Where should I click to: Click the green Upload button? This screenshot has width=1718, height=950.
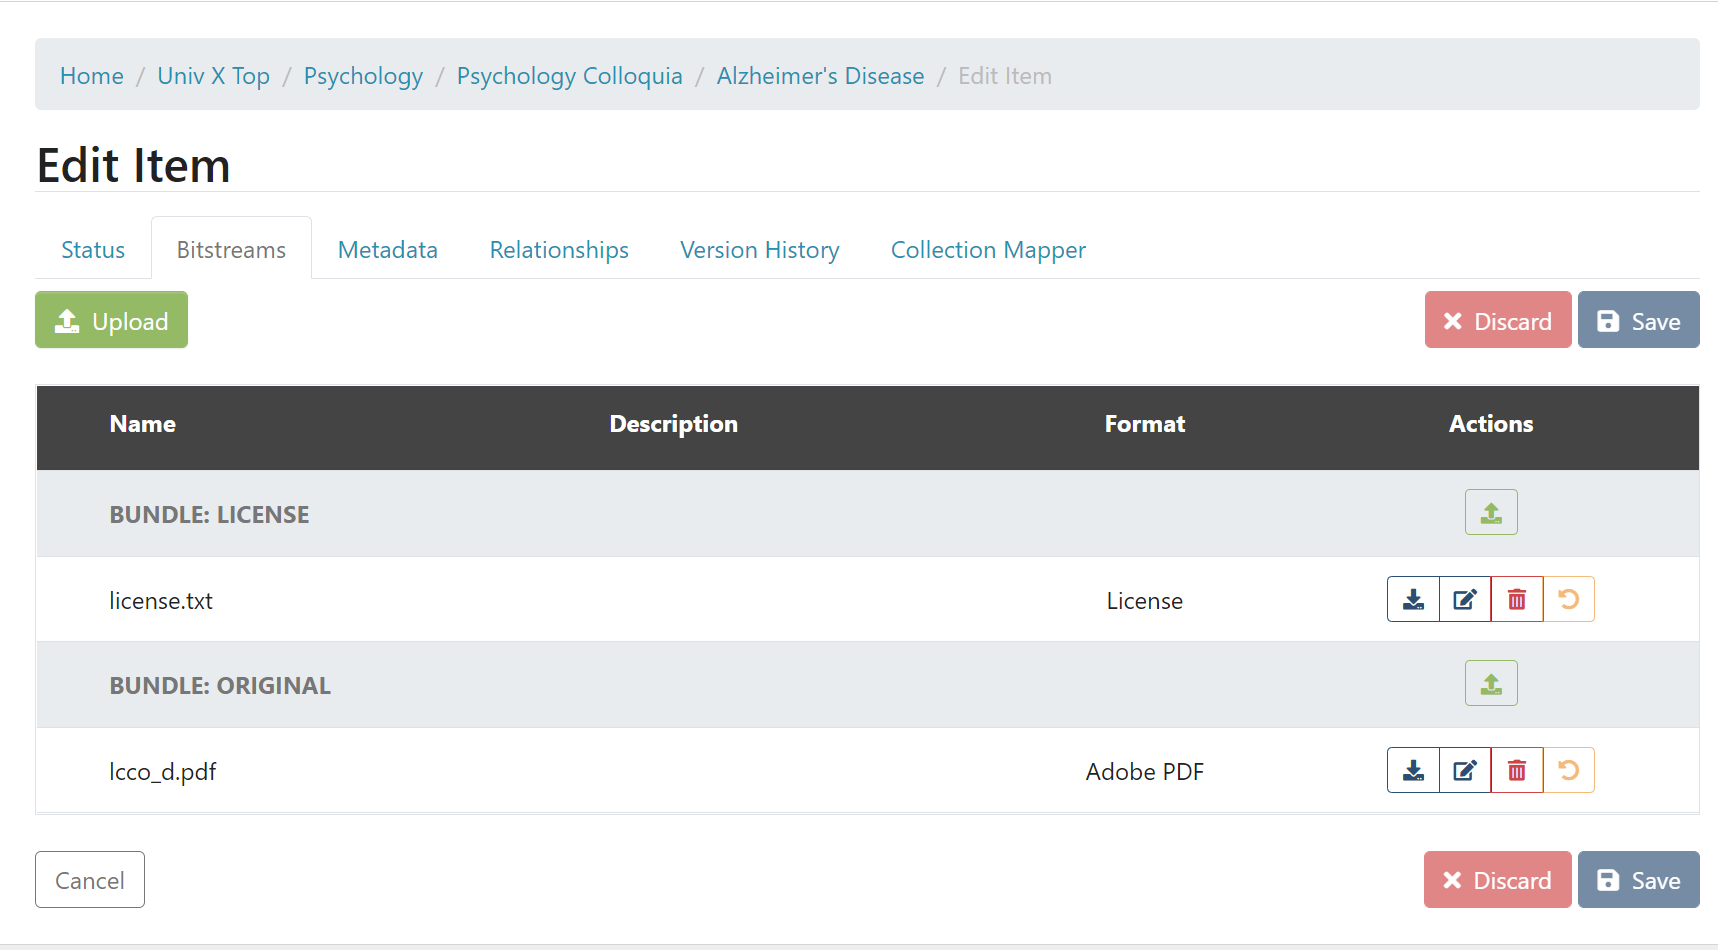click(111, 320)
